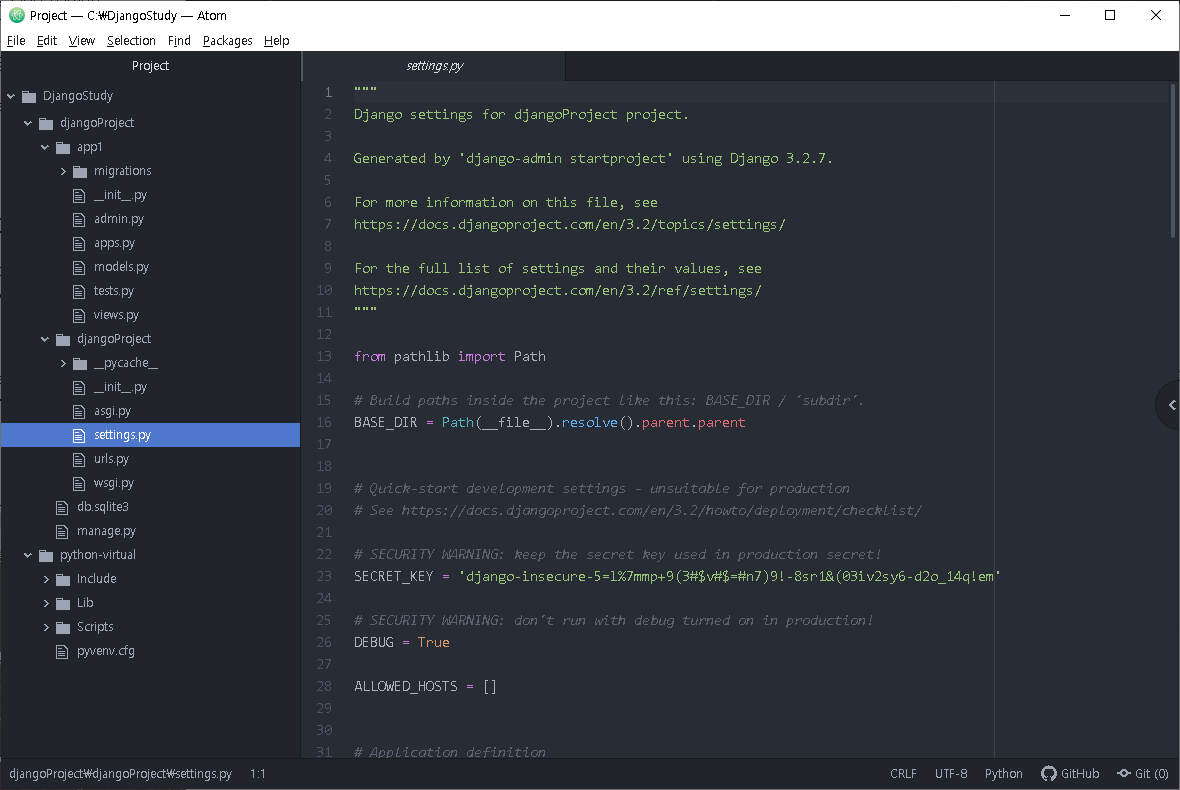Image resolution: width=1180 pixels, height=790 pixels.
Task: Click the views.py file icon
Action: click(x=79, y=315)
